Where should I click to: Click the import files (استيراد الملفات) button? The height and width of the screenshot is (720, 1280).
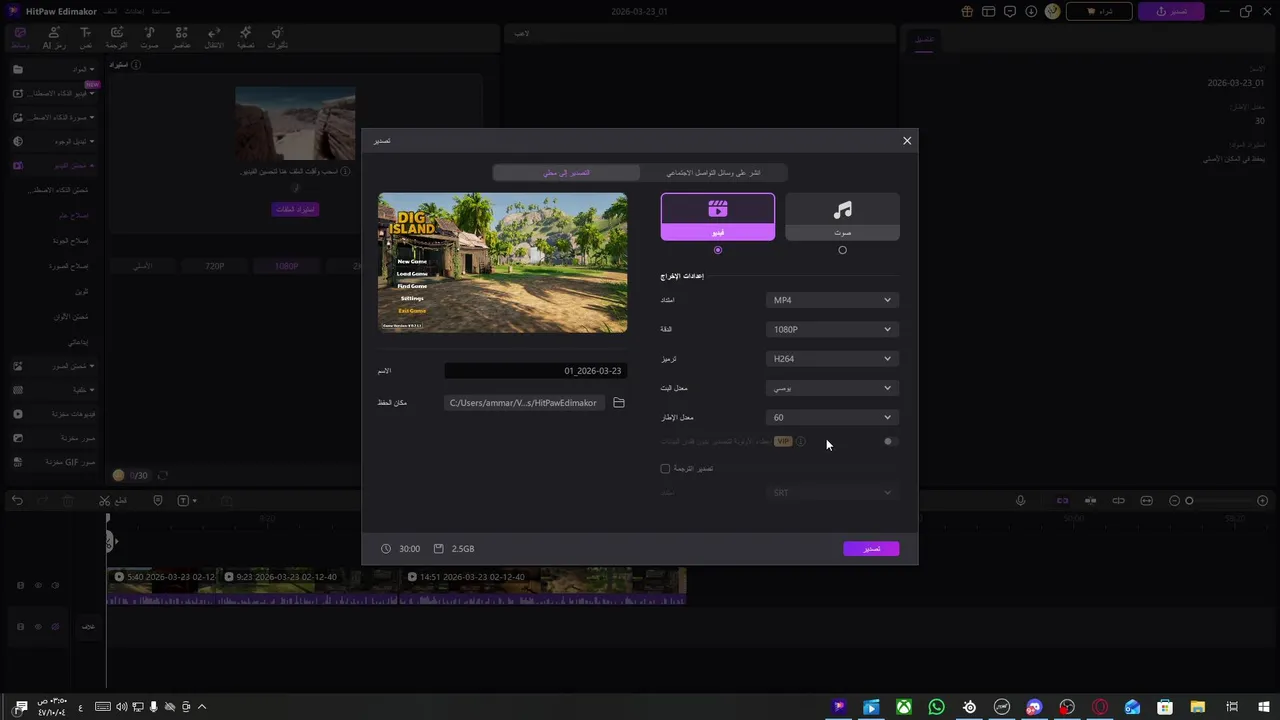pos(295,209)
